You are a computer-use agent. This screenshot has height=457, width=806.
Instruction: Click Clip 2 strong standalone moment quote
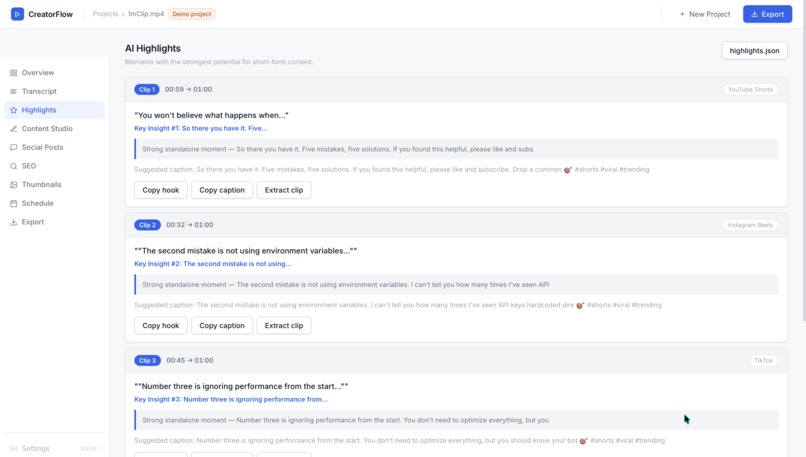coord(456,285)
